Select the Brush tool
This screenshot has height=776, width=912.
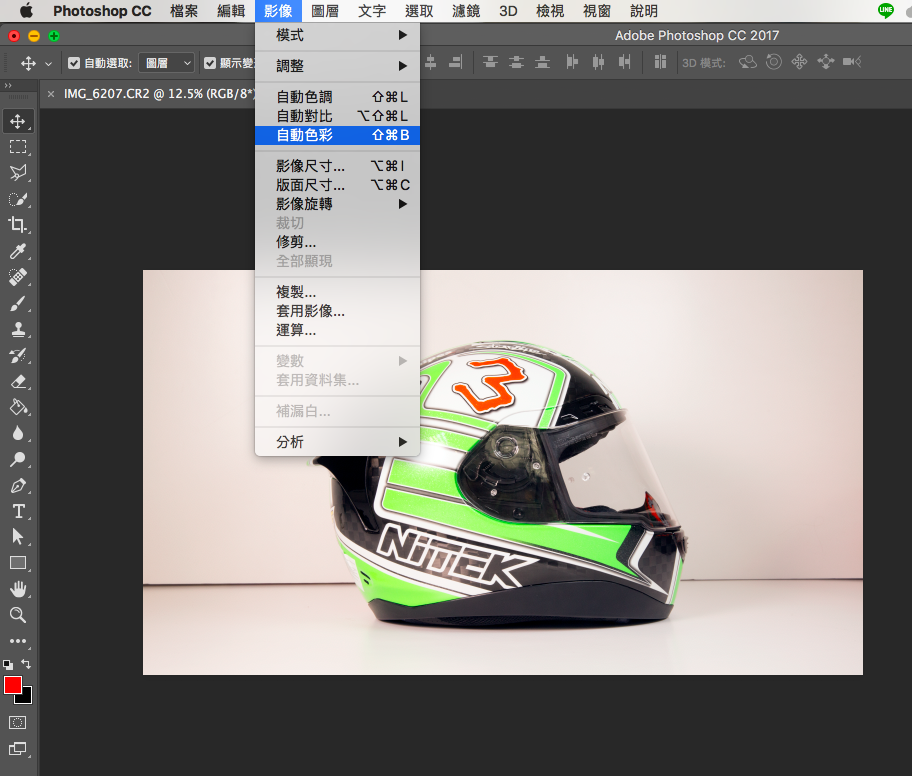(17, 303)
